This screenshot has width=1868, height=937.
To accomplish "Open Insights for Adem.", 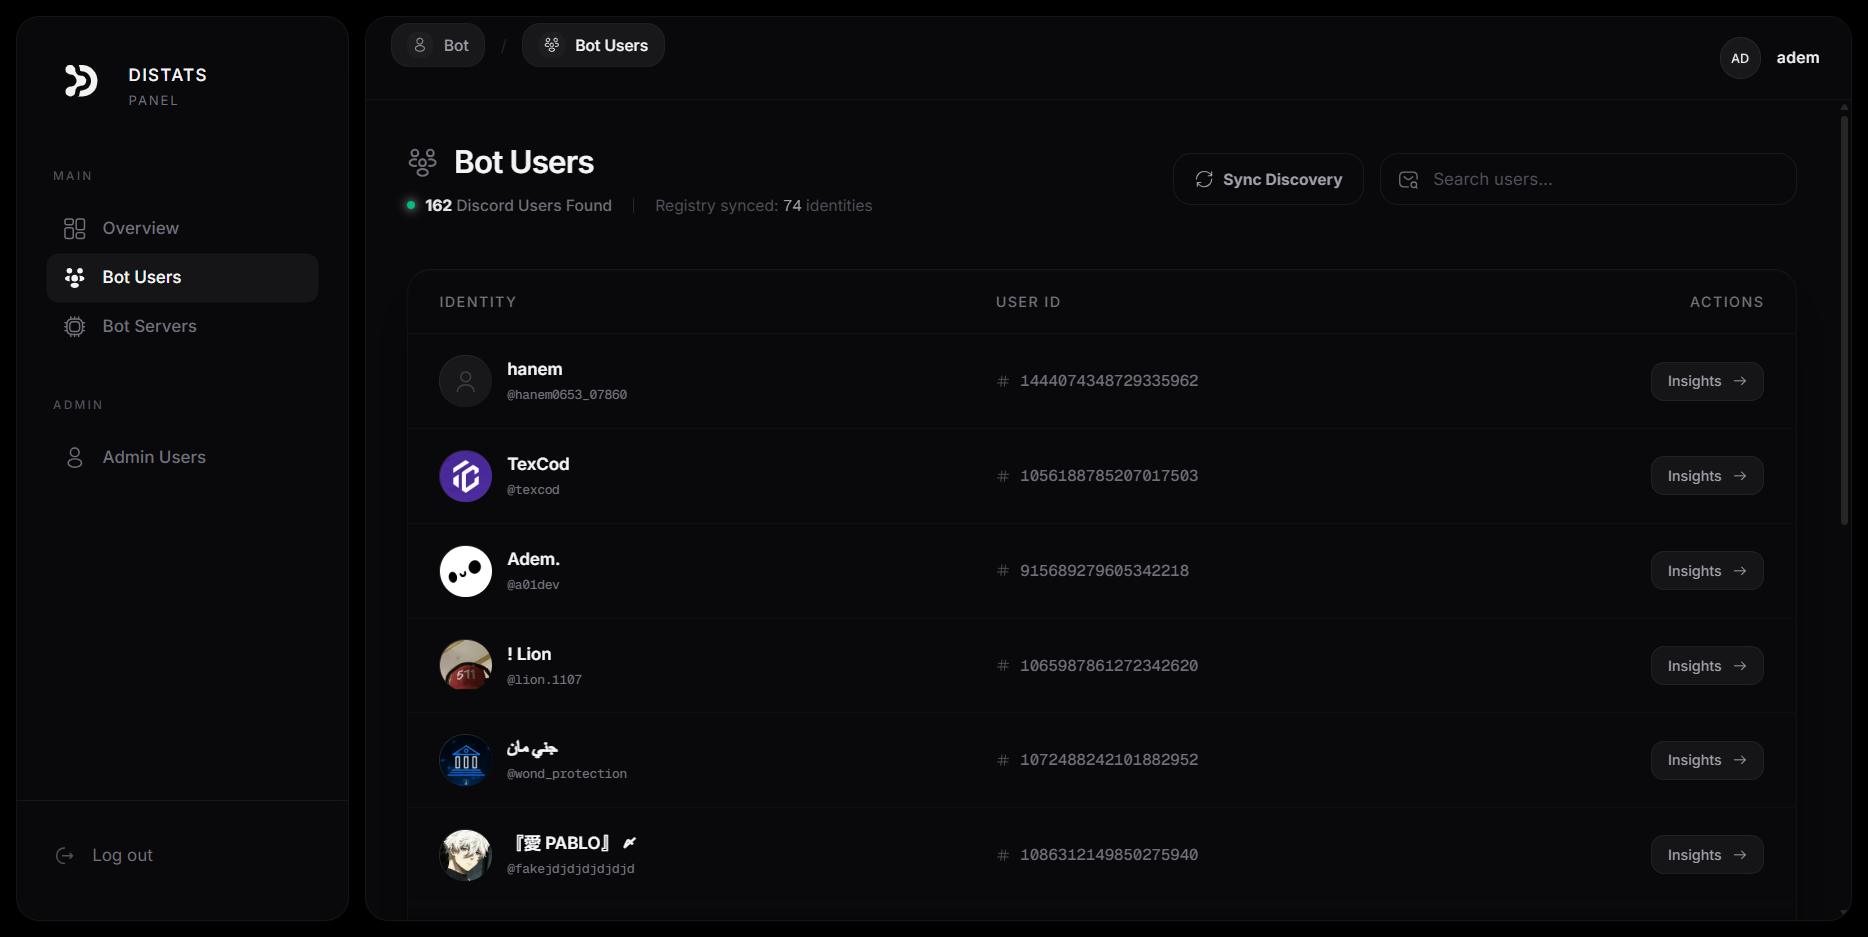I will tap(1705, 570).
